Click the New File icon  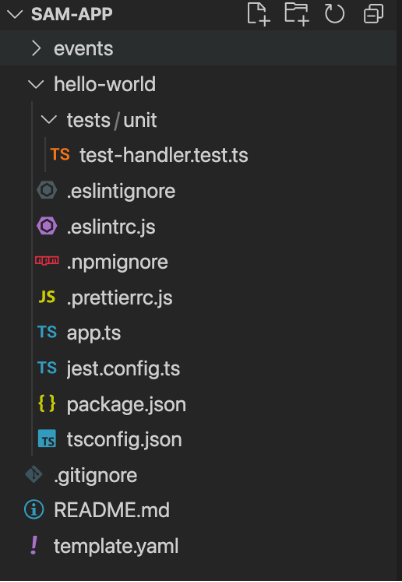(x=258, y=14)
